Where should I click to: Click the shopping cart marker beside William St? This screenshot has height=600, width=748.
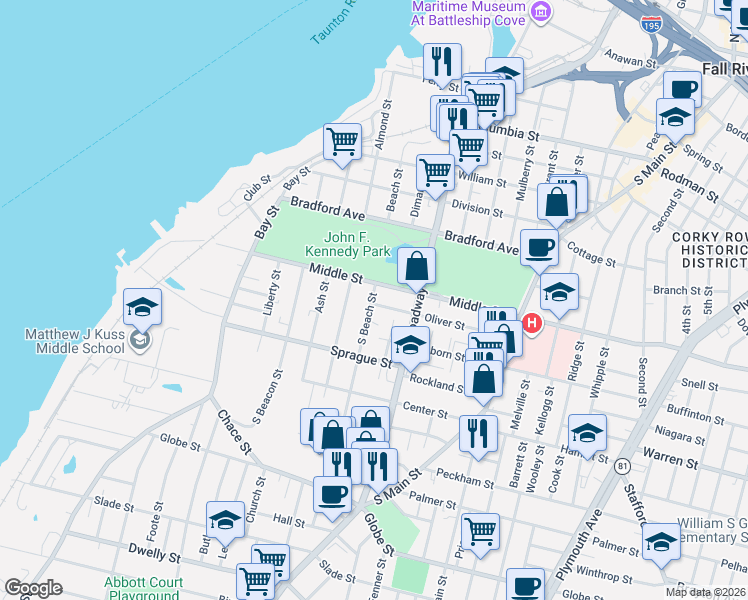point(435,173)
